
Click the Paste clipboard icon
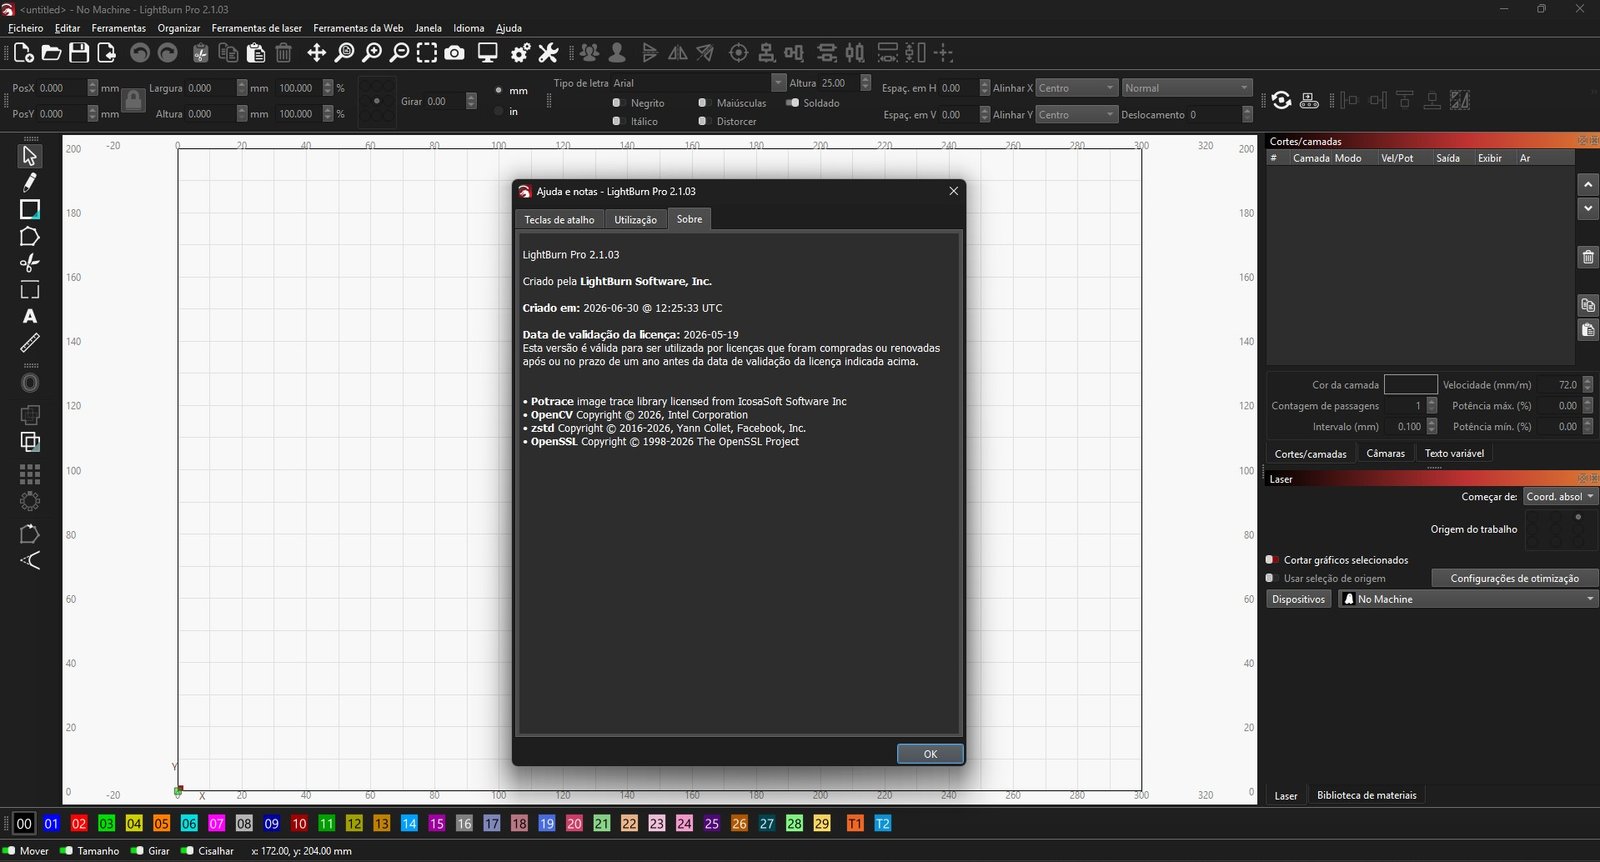[x=256, y=53]
